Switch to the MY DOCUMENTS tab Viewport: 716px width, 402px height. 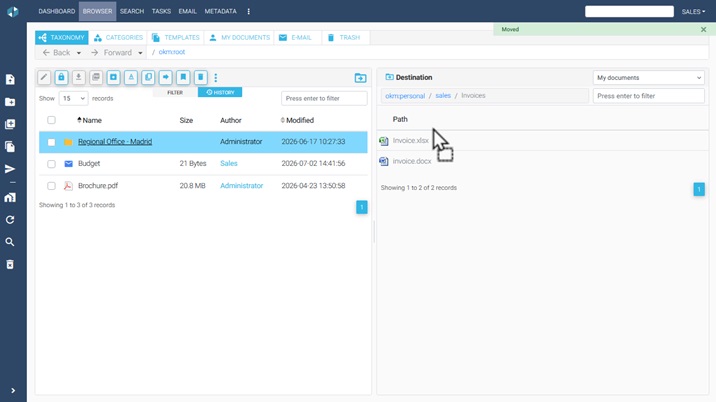point(239,37)
